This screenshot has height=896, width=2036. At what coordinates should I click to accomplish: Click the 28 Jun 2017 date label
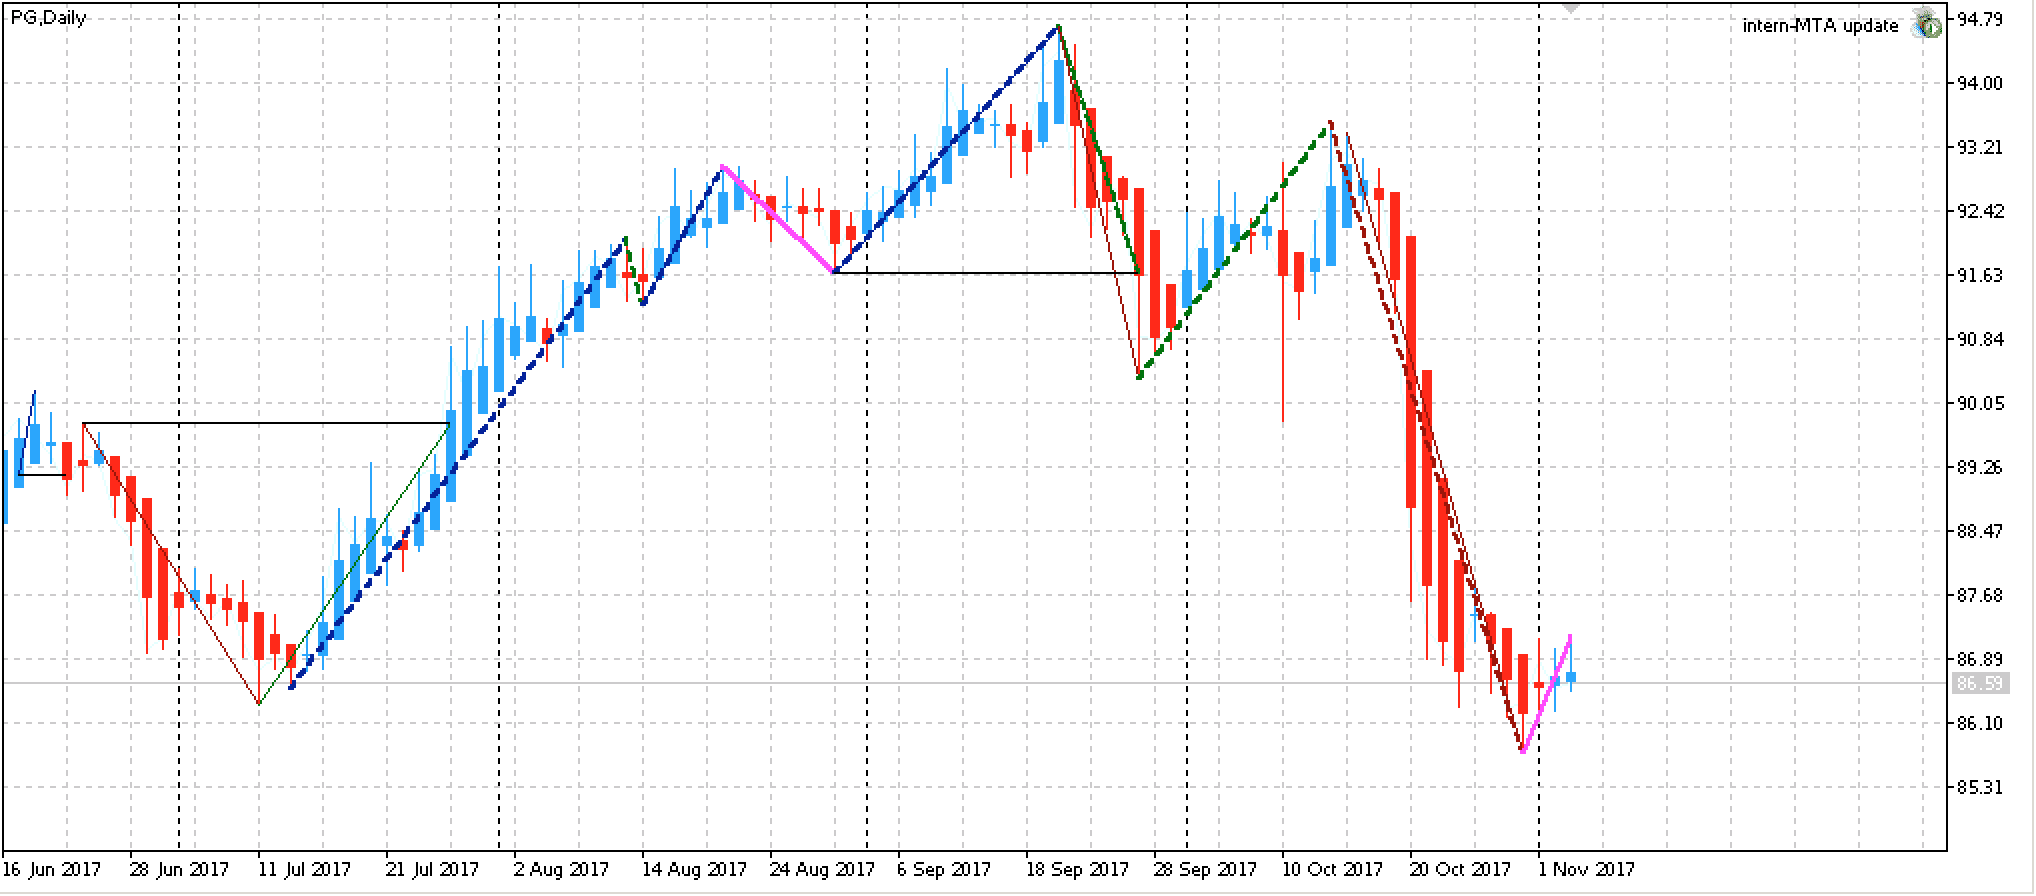(x=180, y=869)
